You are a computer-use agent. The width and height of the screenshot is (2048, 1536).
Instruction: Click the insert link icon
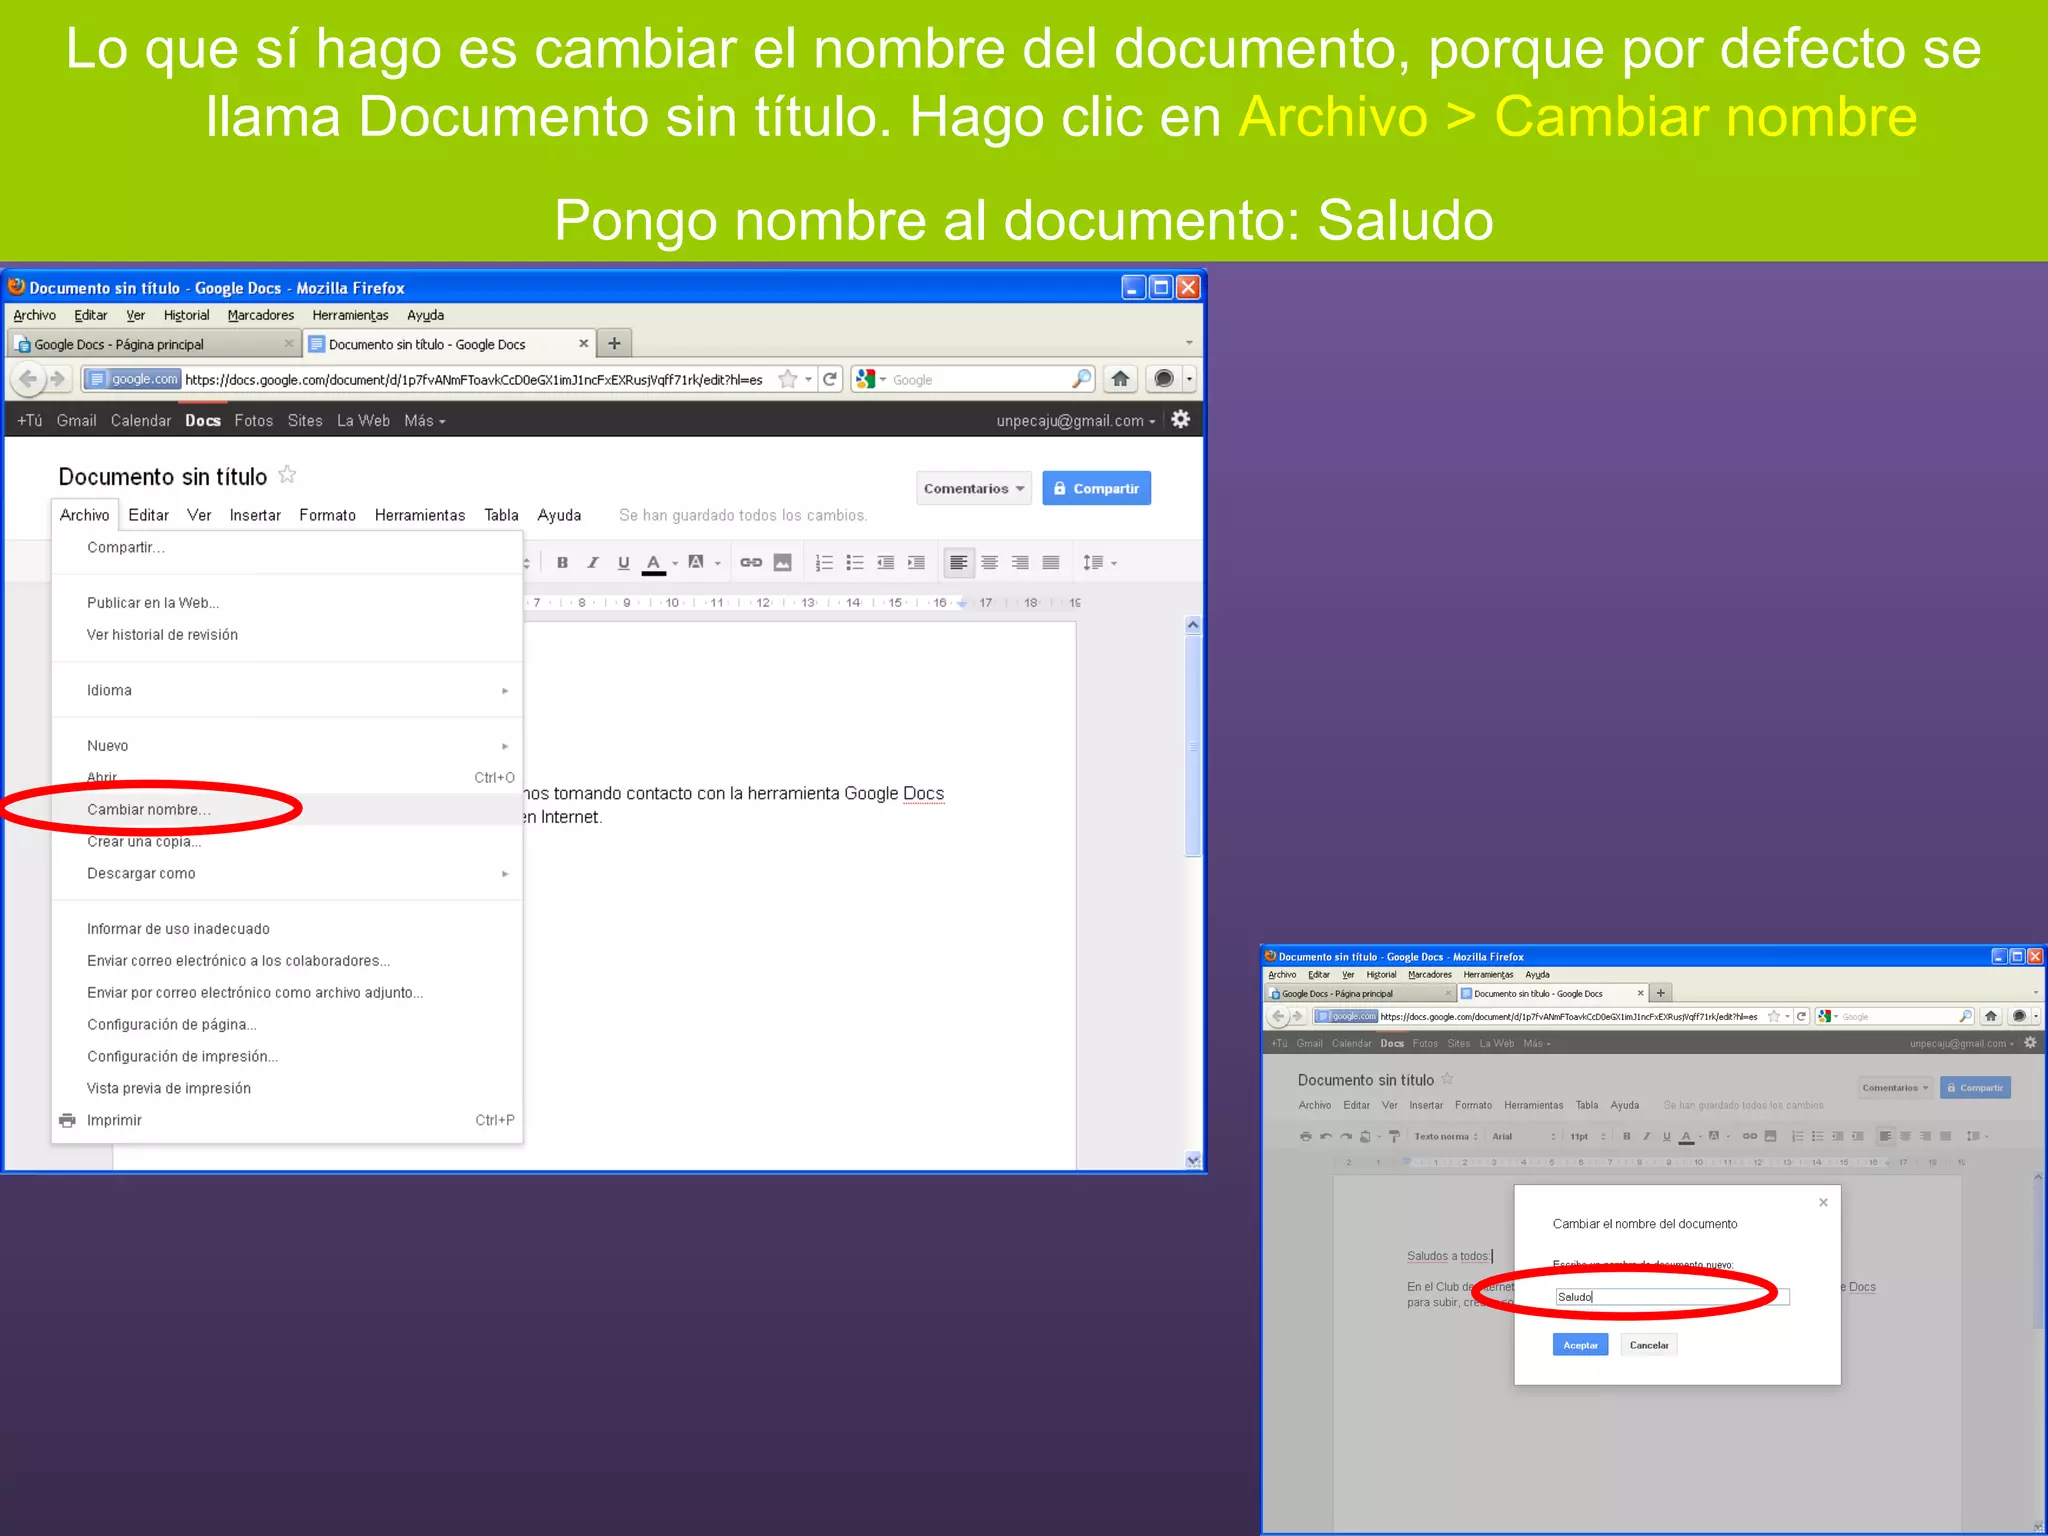pos(751,563)
